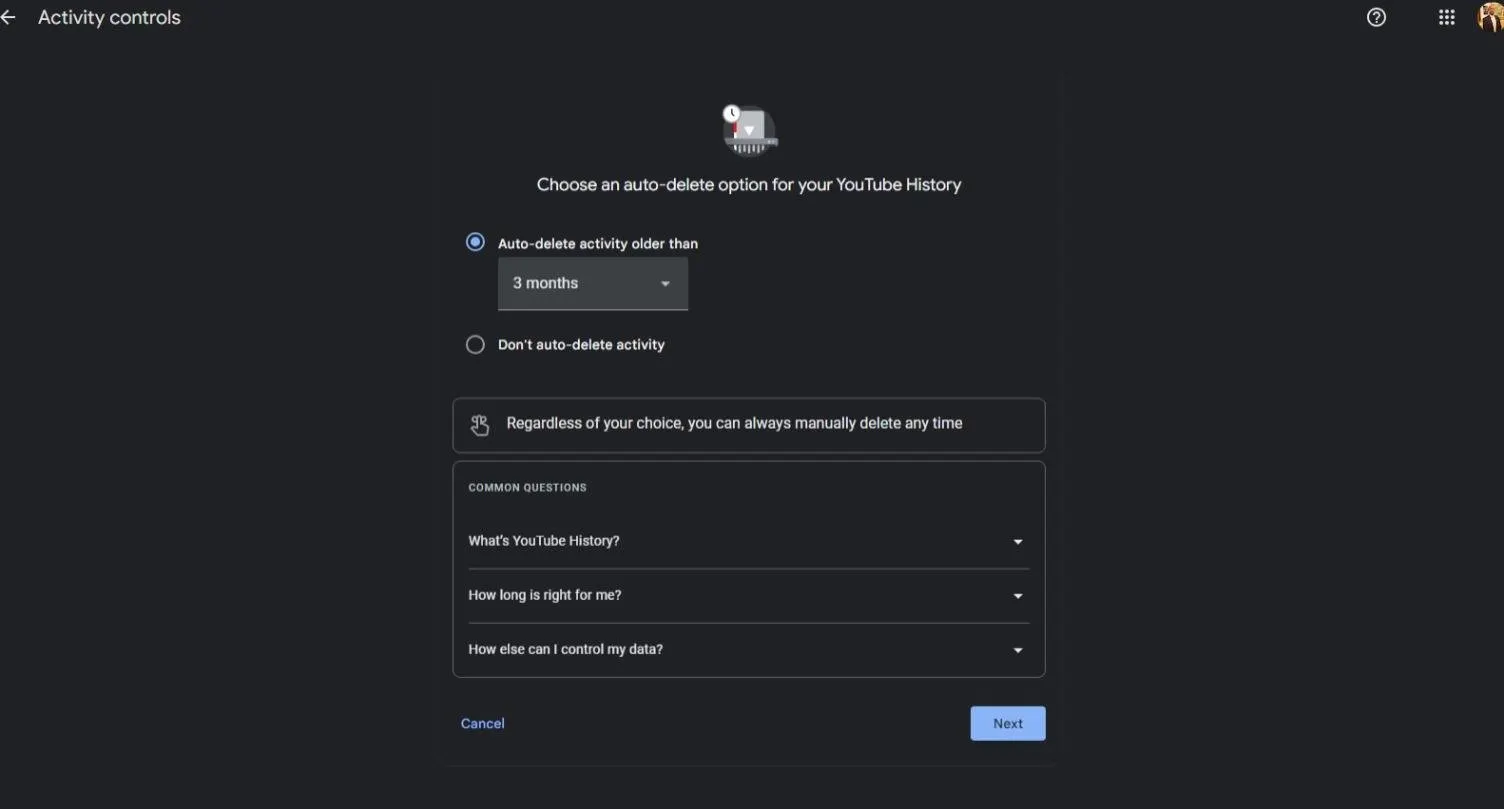Viewport: 1504px width, 809px height.
Task: Expand How long is right for me?
Action: point(545,595)
